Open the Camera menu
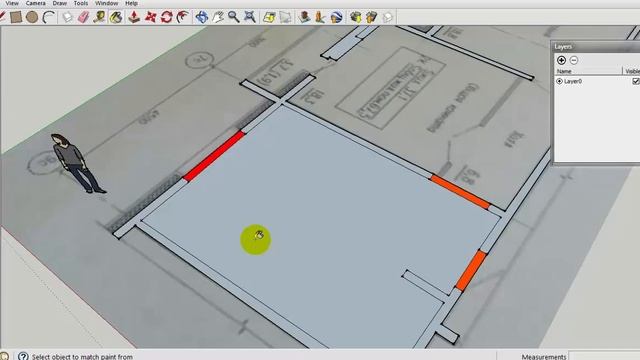640x360 pixels. point(36,3)
